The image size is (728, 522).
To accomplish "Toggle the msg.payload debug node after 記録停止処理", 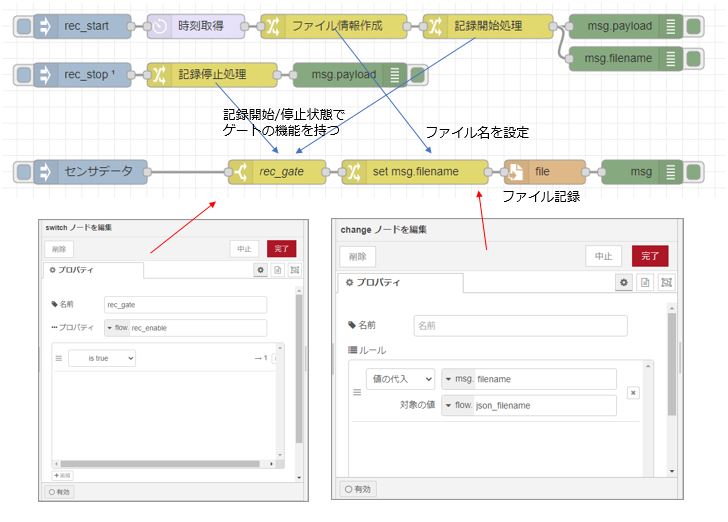I will [417, 74].
